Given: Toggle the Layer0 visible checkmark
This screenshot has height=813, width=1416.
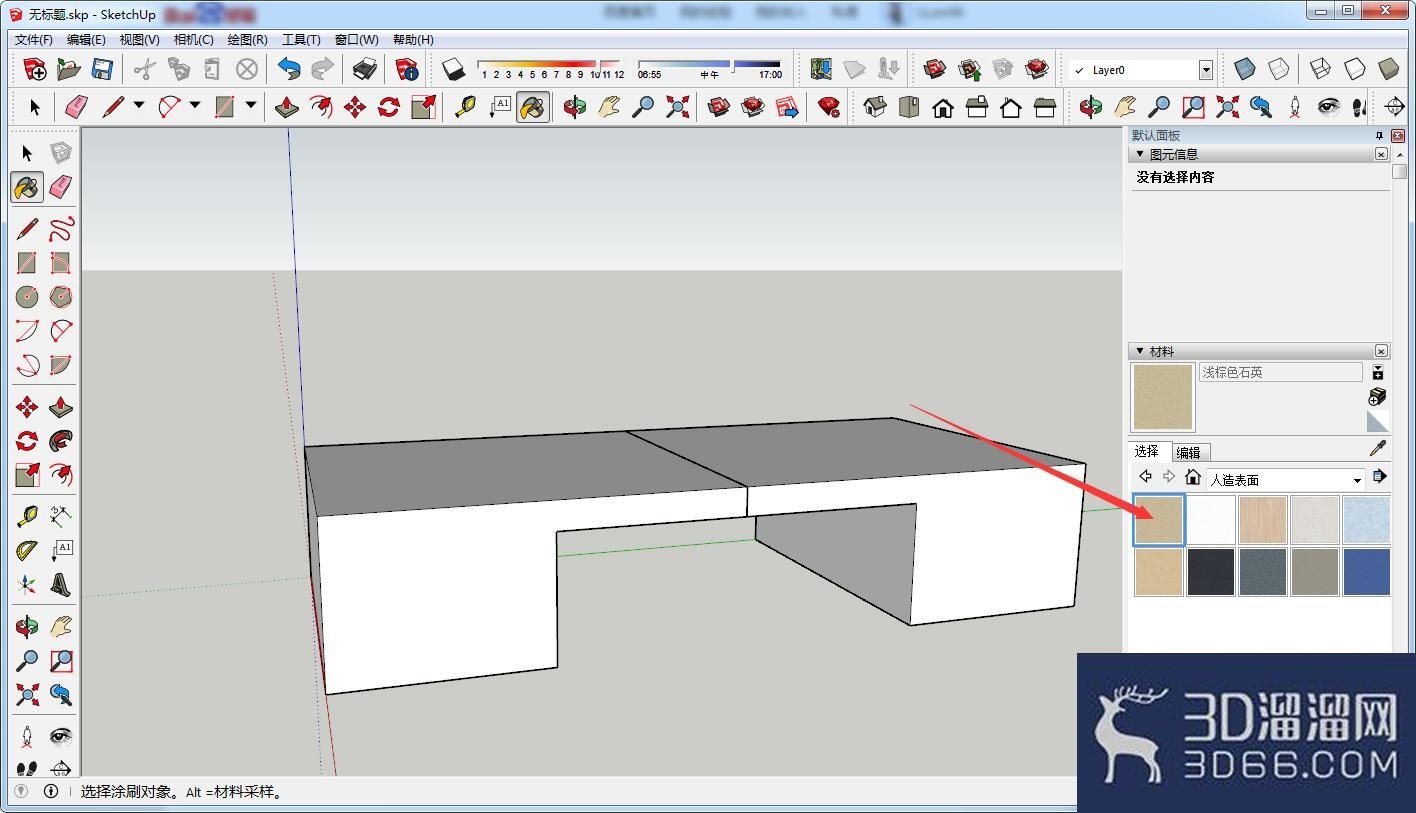Looking at the screenshot, I should [x=1079, y=70].
